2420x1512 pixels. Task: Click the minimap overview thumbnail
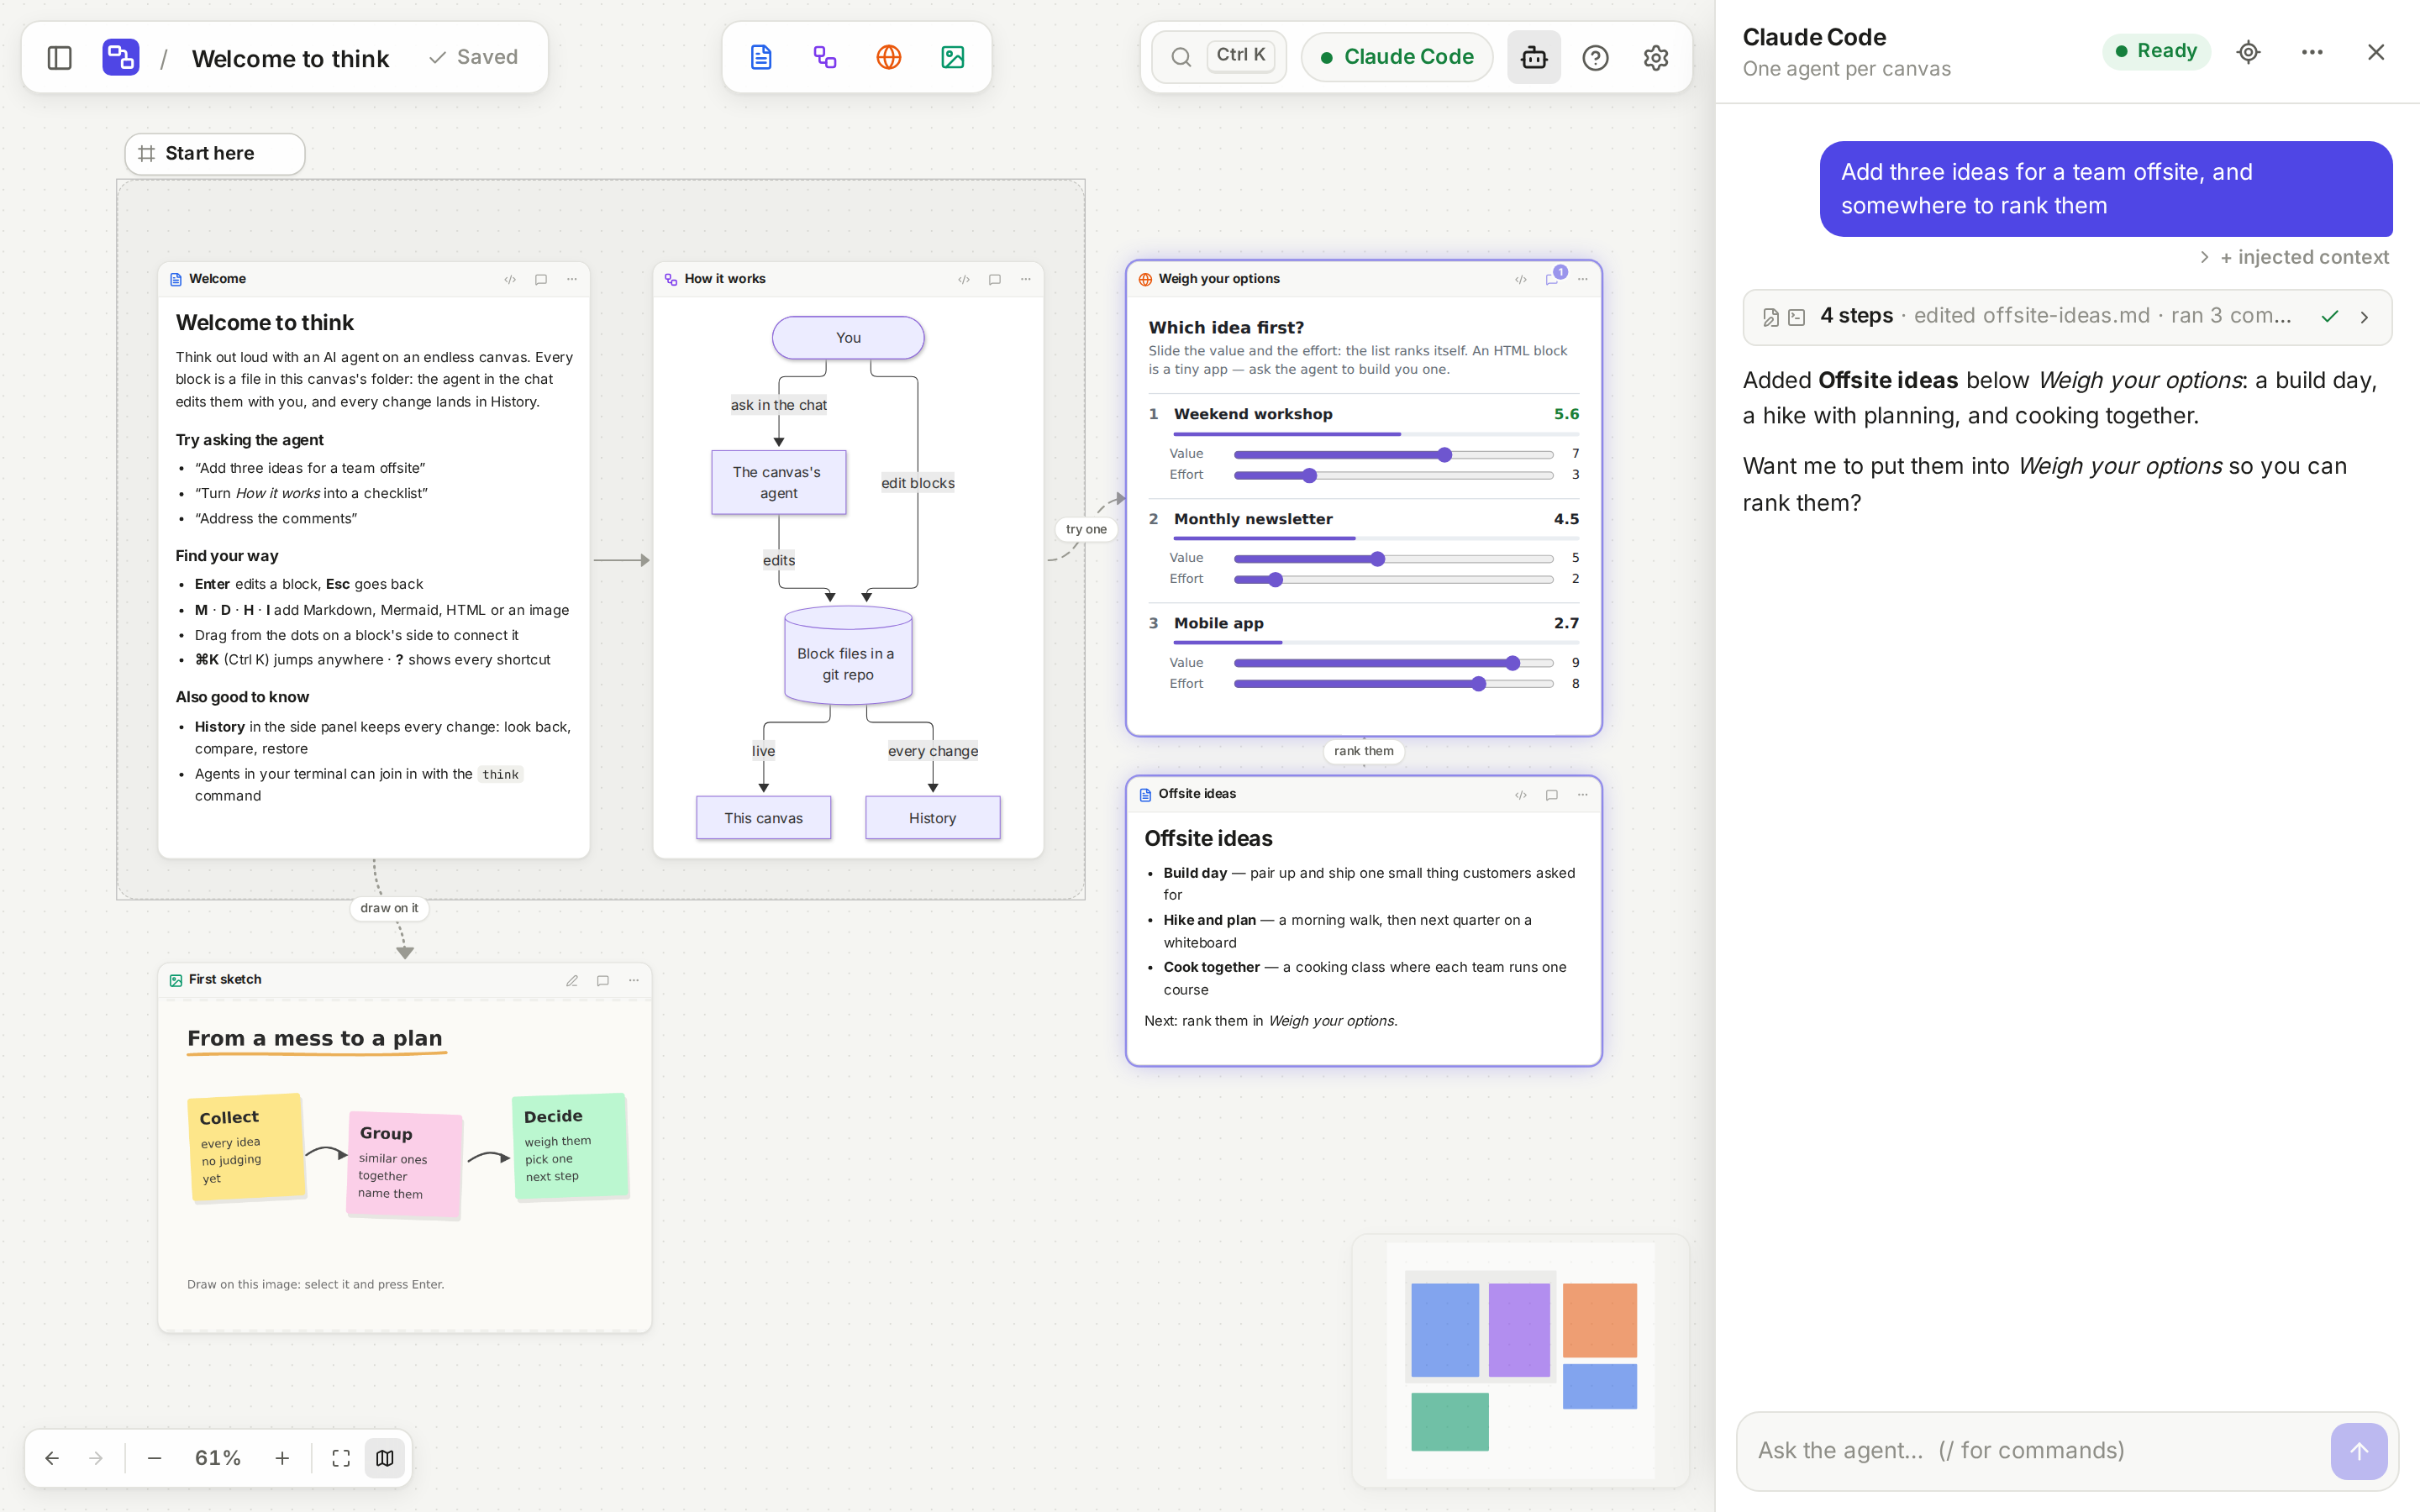point(1520,1360)
